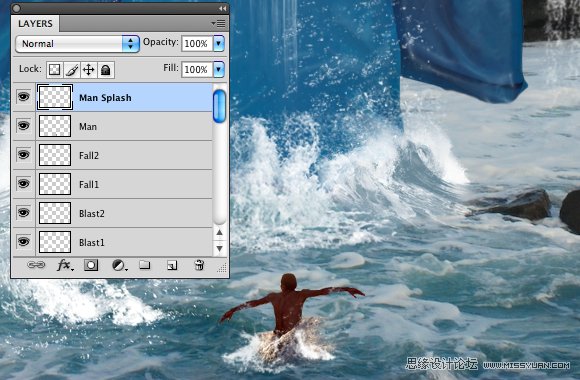Close the Layers panel window

point(17,8)
